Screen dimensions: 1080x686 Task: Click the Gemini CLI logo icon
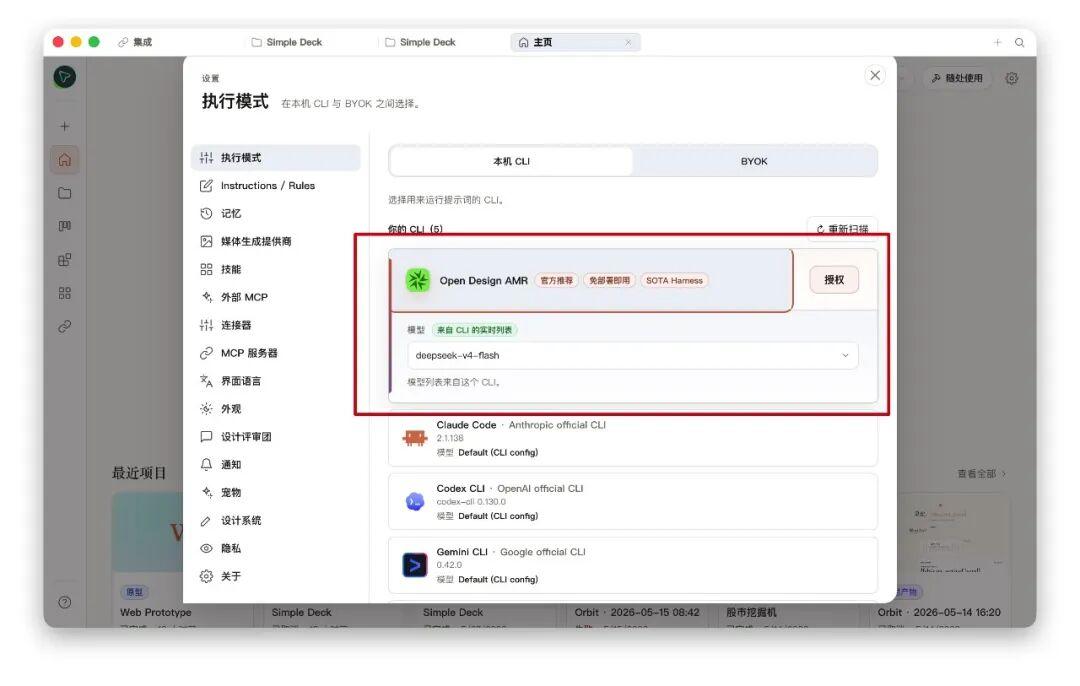coord(415,565)
